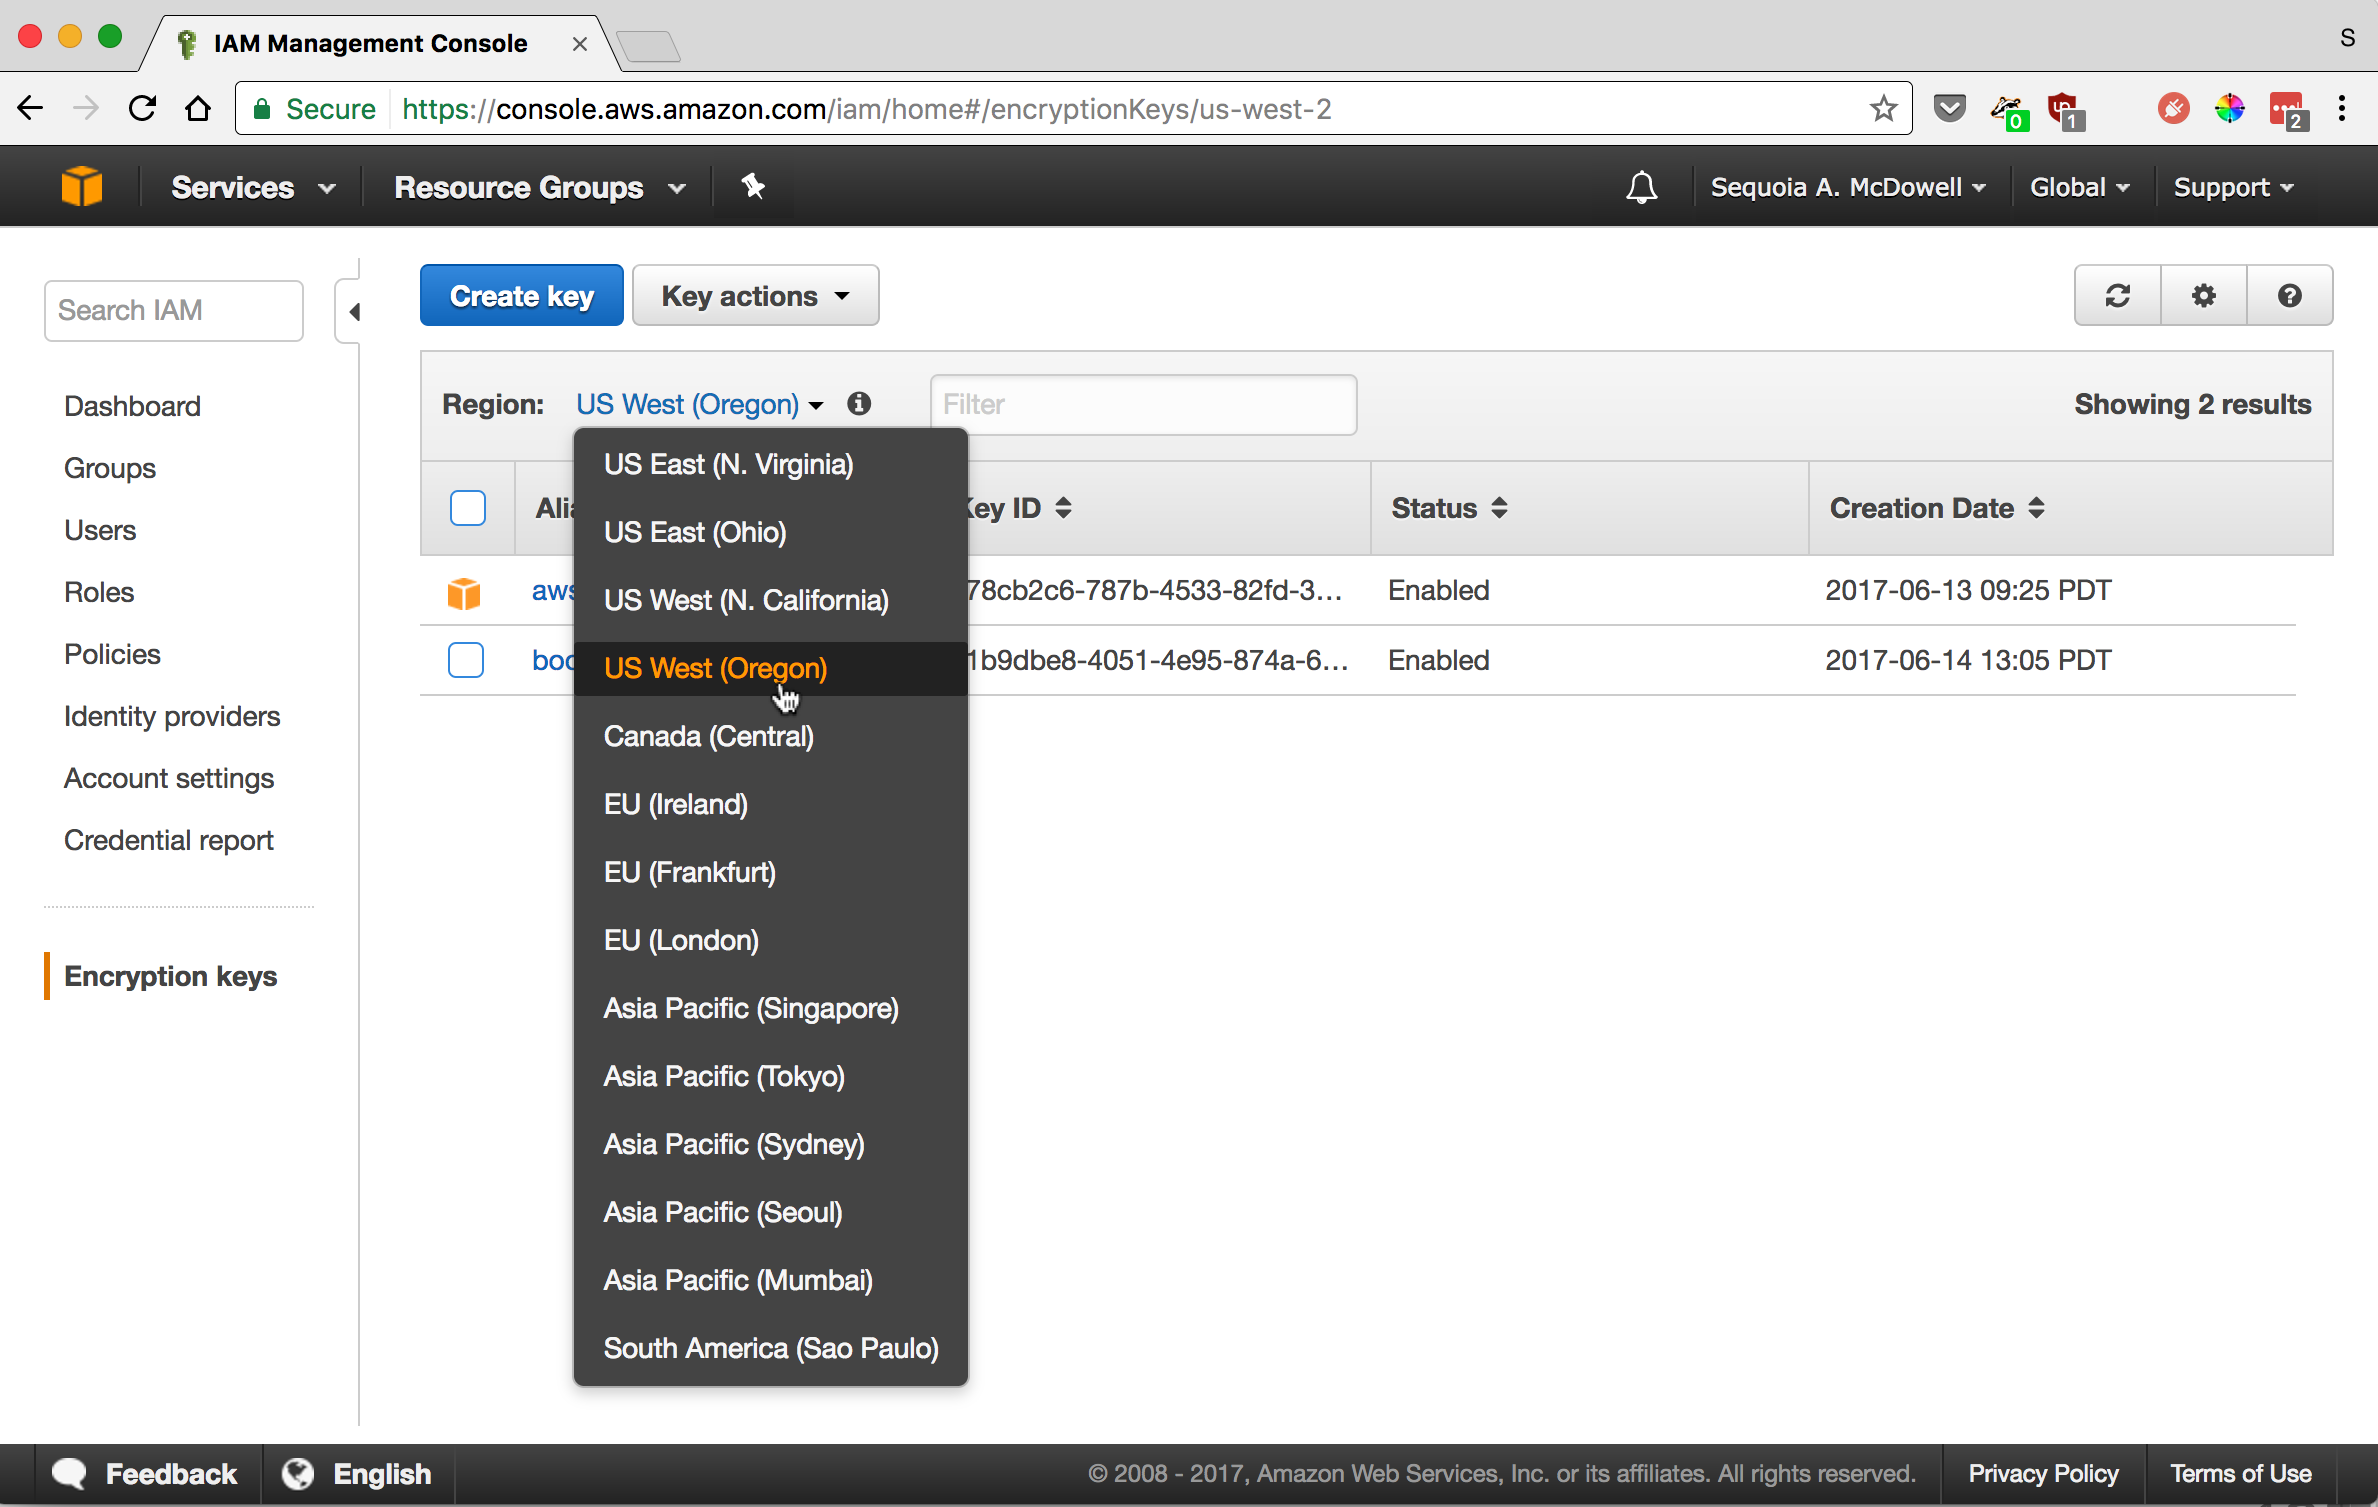Click the color wheel extension icon
Screen dimensions: 2378x1507
tap(2229, 108)
